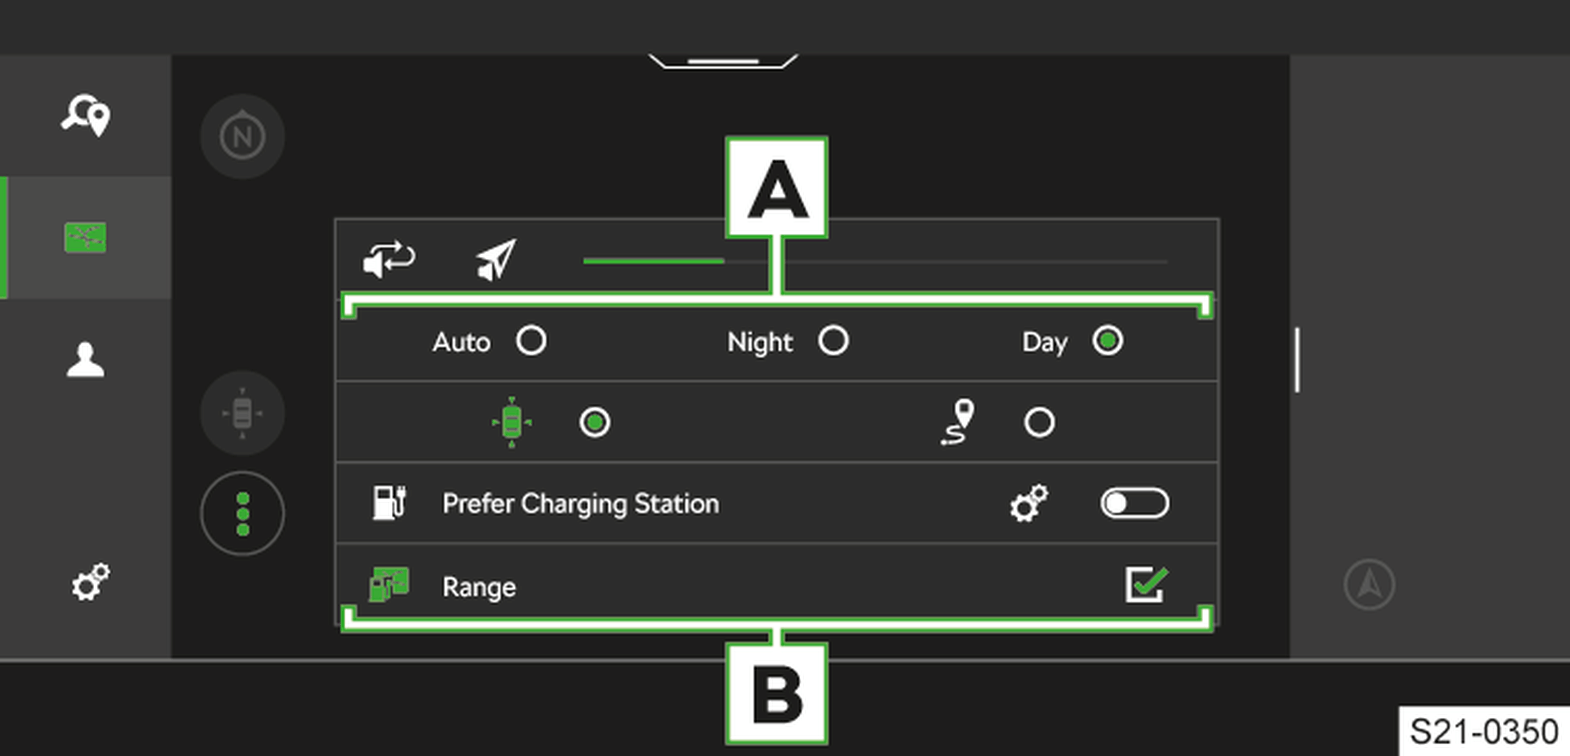Select the Day map mode radio button

1107,341
